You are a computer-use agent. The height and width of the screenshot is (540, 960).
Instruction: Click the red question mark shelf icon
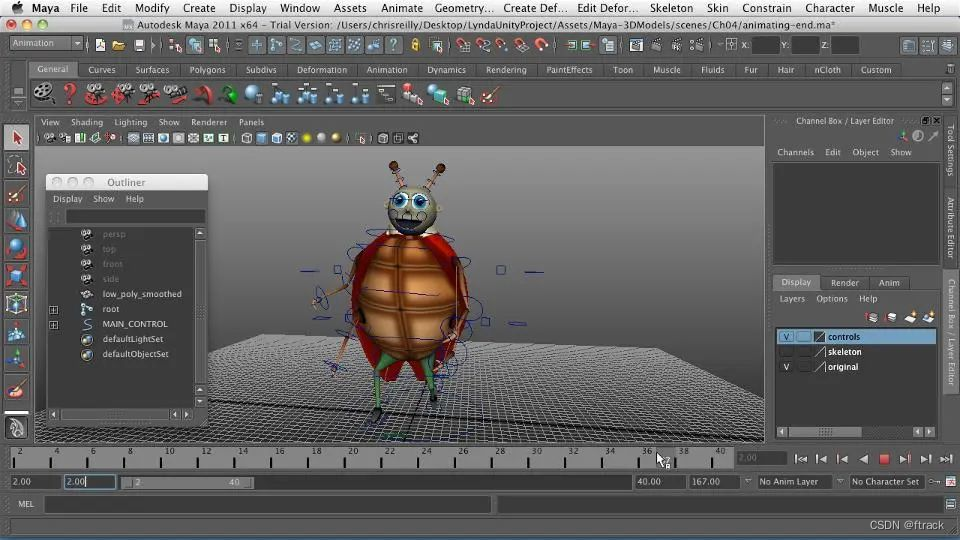click(x=70, y=94)
